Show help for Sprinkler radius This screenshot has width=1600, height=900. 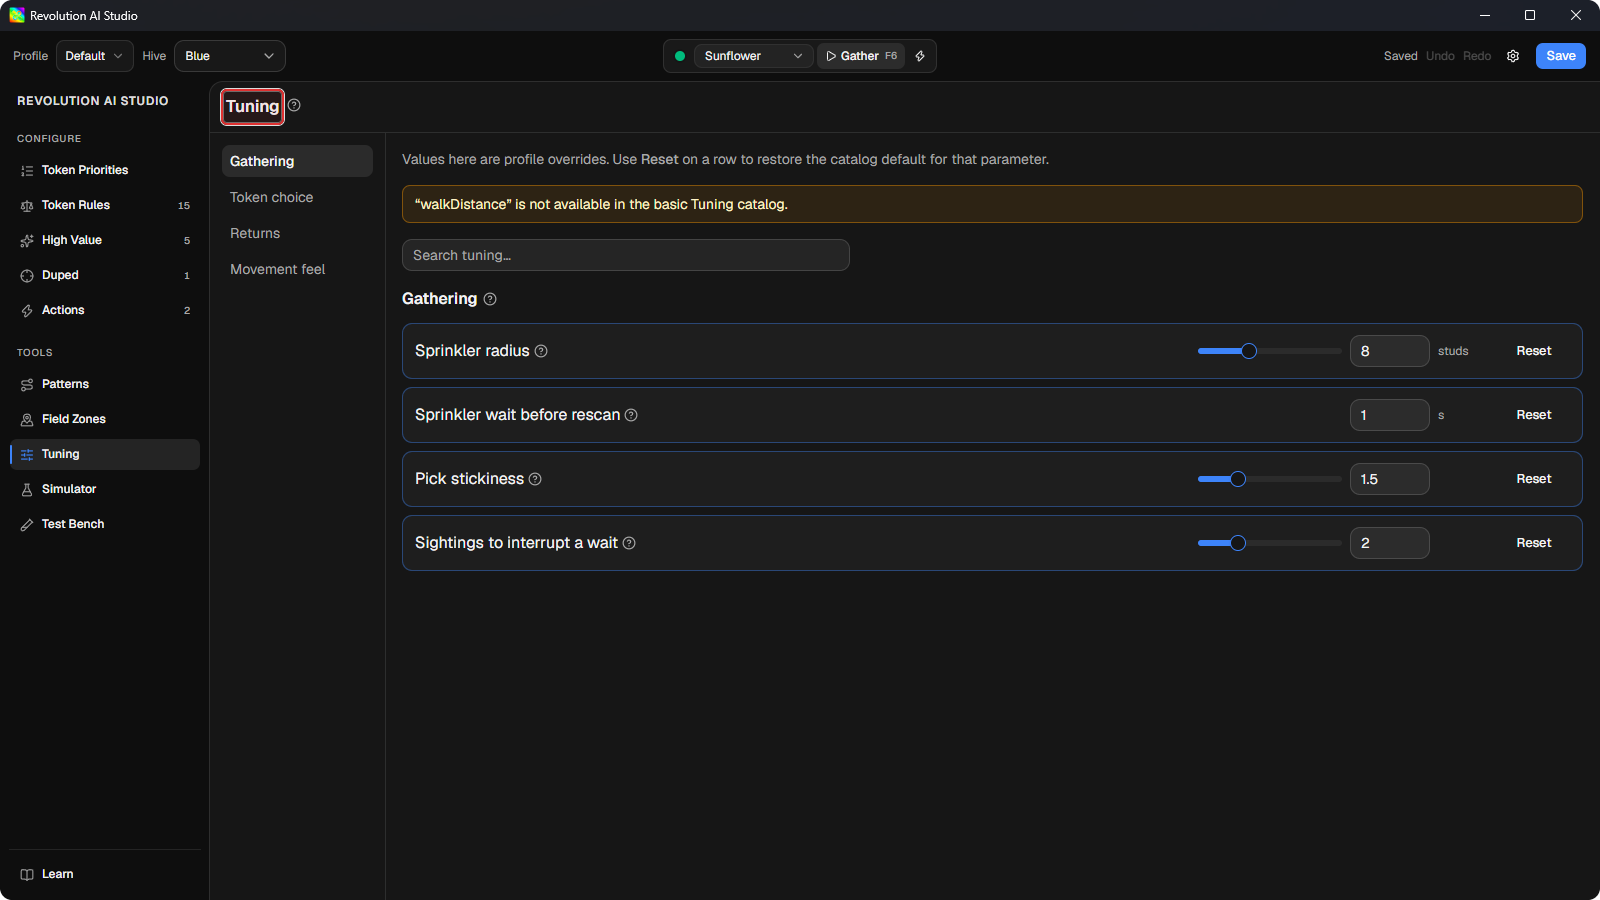tap(541, 351)
